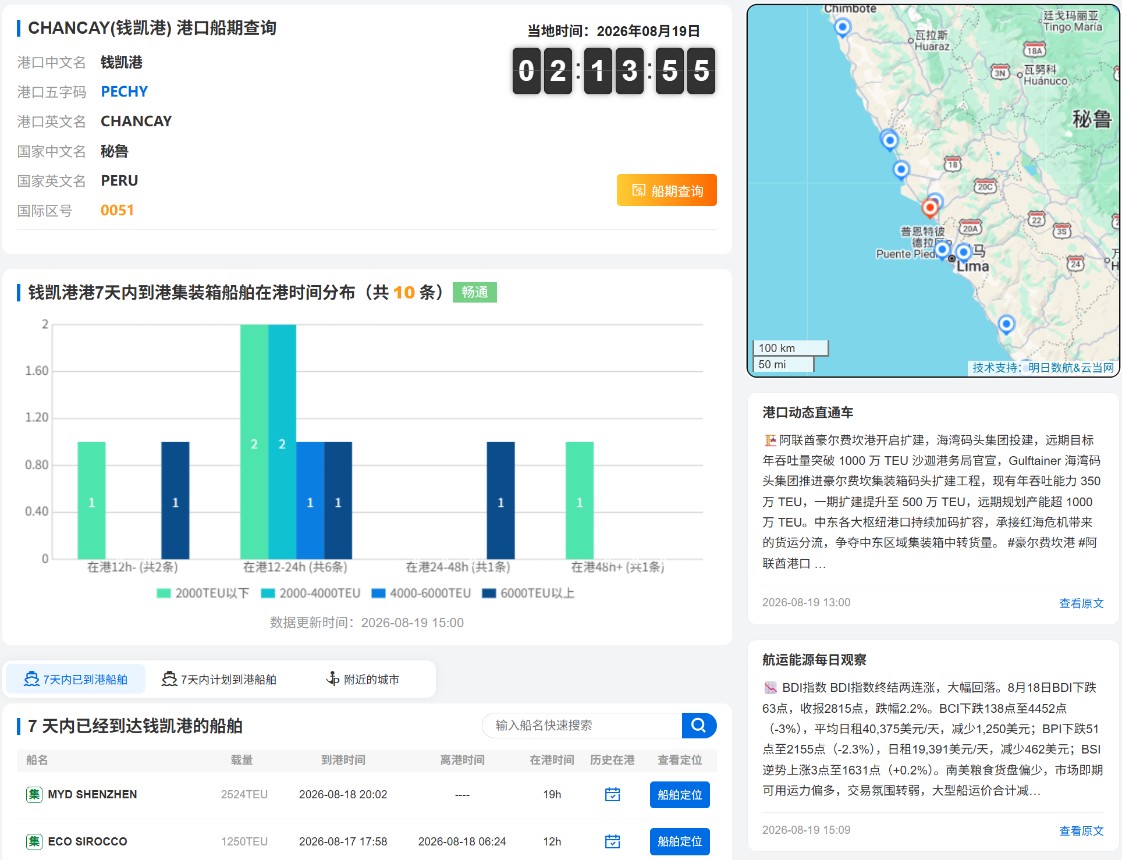The width and height of the screenshot is (1122, 860).
Task: Open the PECHY port code link
Action: [125, 92]
